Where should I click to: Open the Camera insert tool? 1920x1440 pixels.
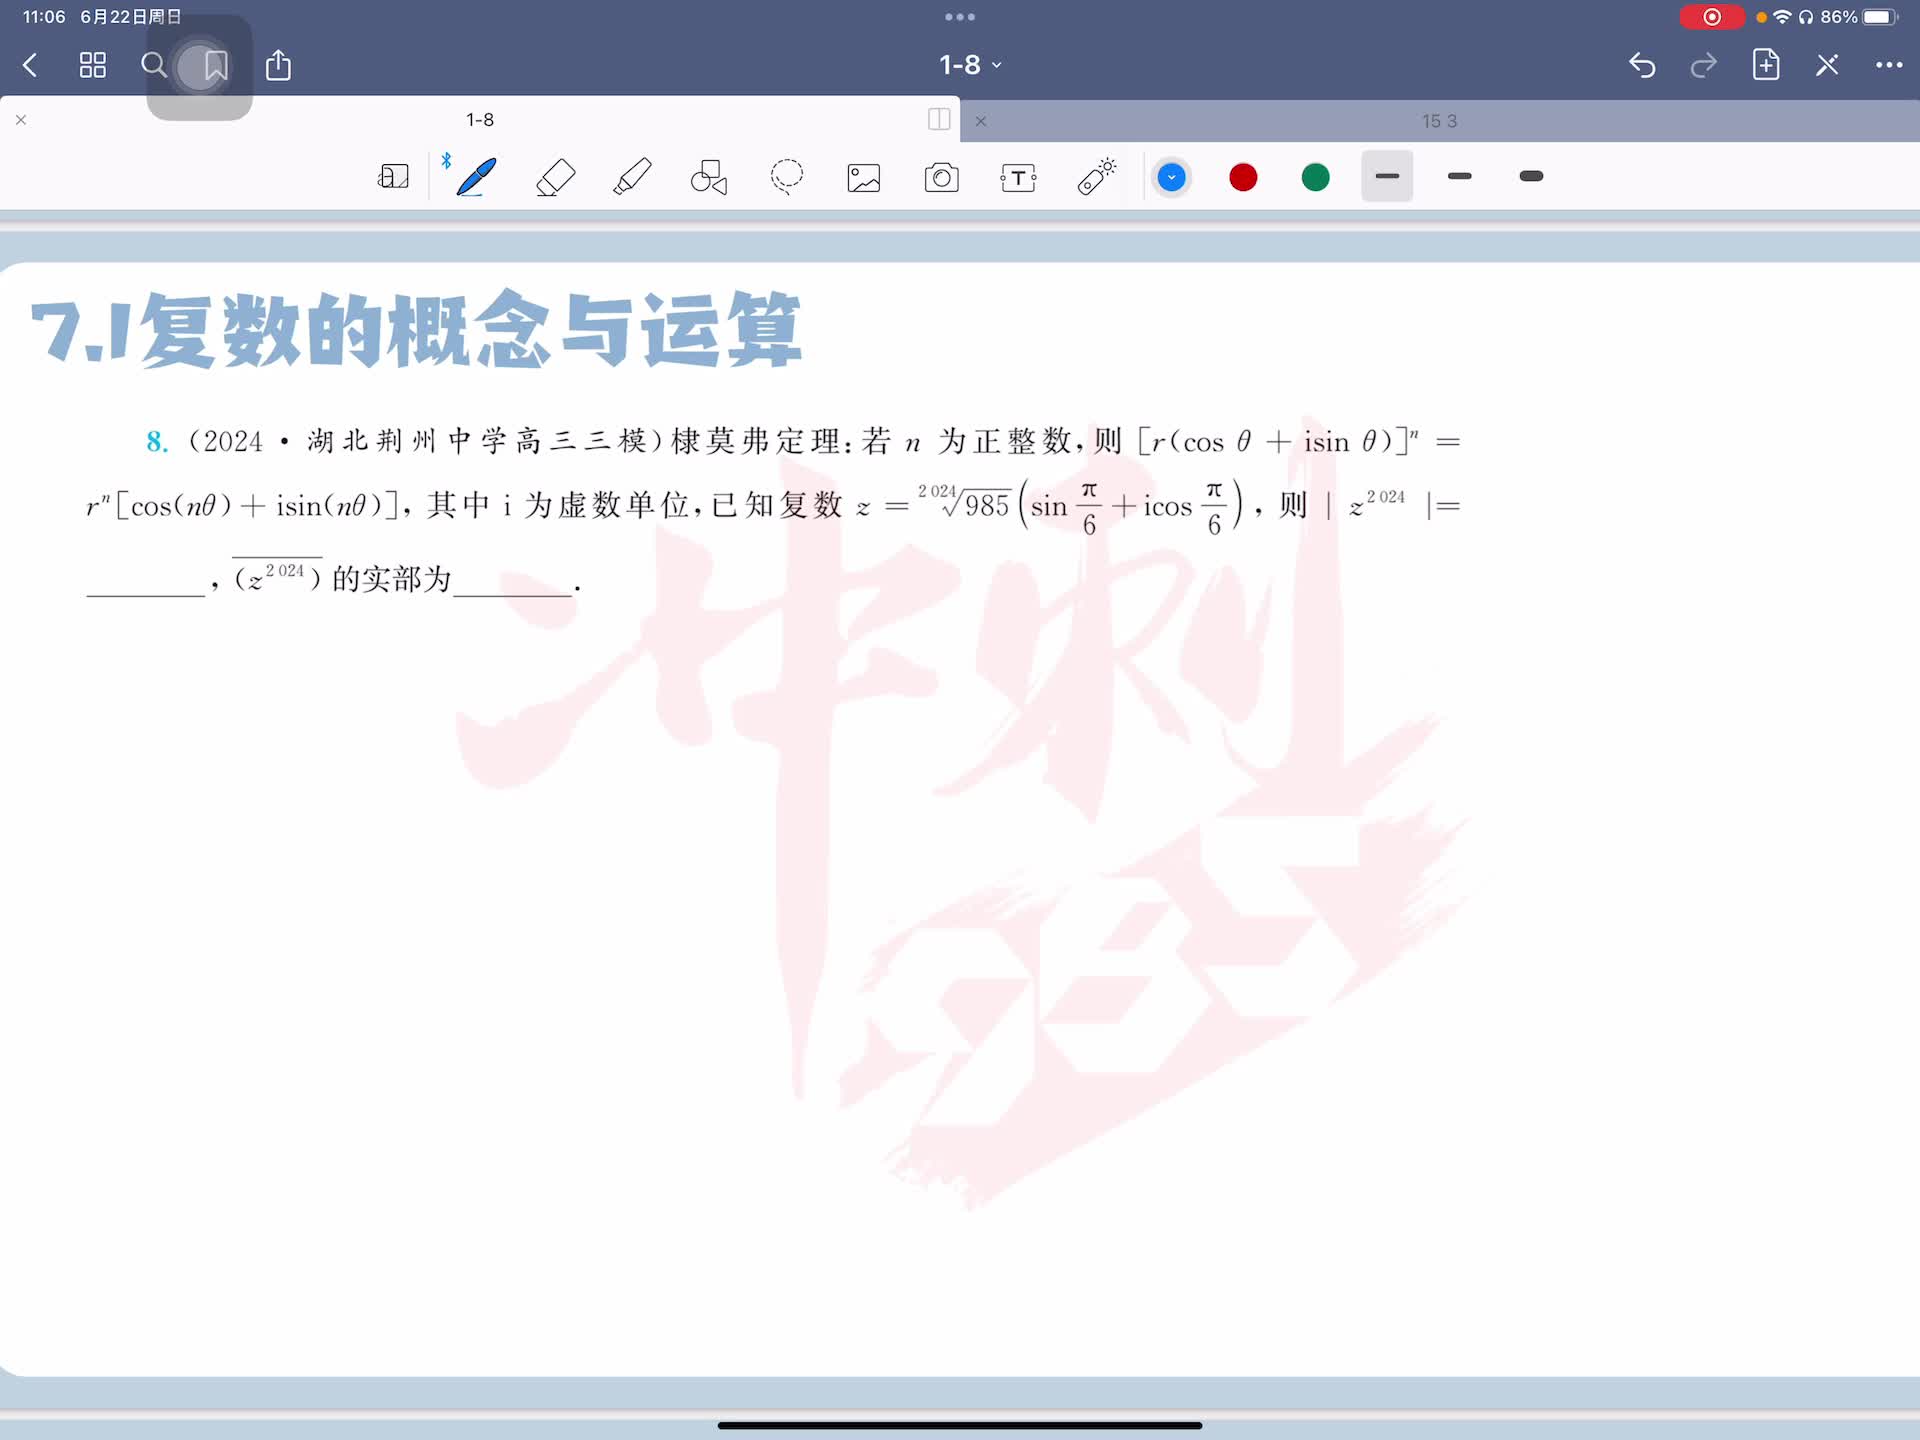941,177
